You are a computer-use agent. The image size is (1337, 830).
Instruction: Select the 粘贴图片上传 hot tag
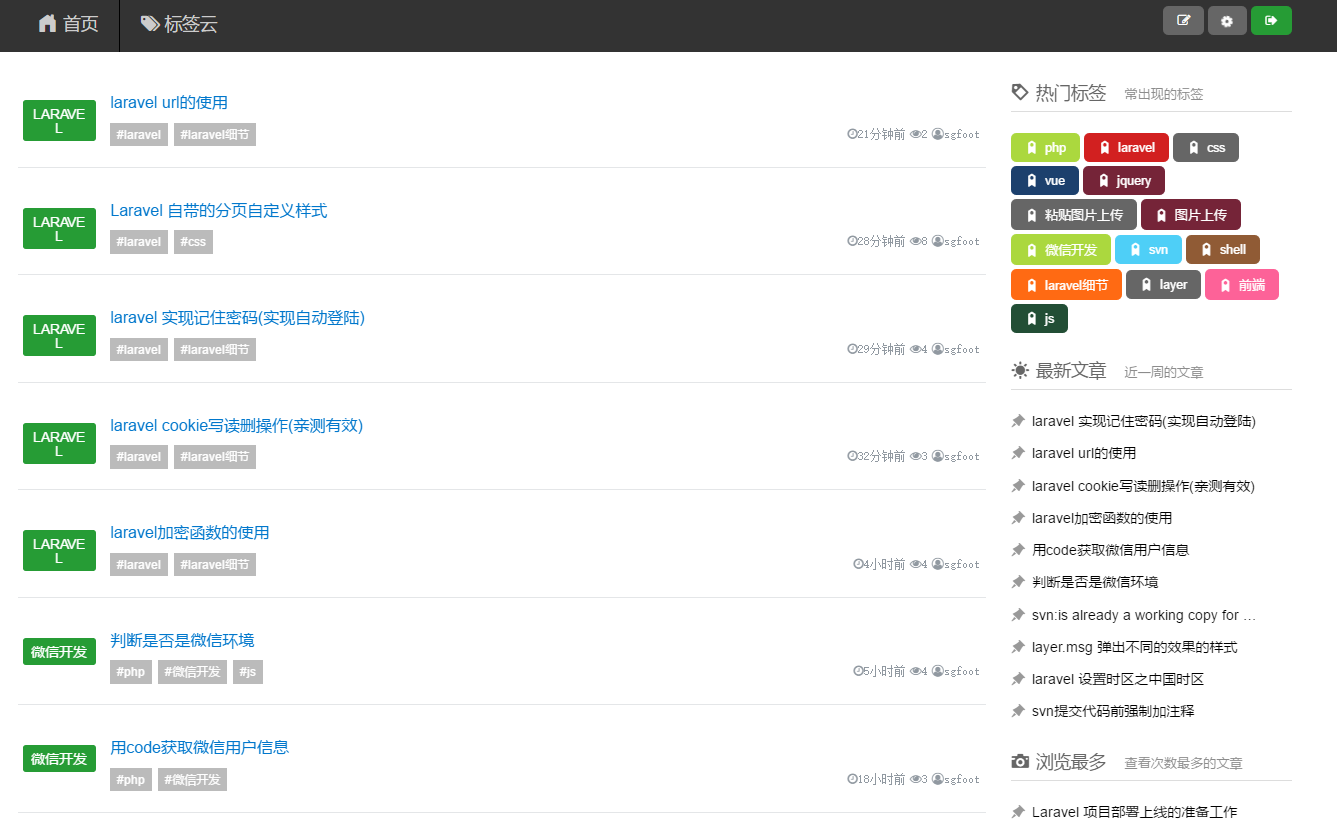pyautogui.click(x=1074, y=215)
